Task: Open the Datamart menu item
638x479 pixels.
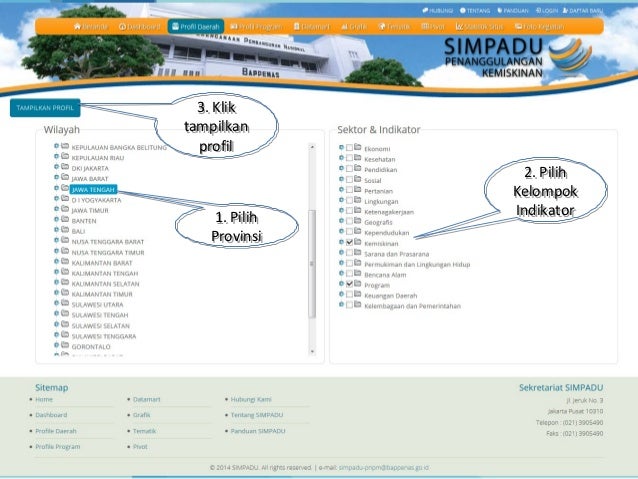Action: pos(312,27)
